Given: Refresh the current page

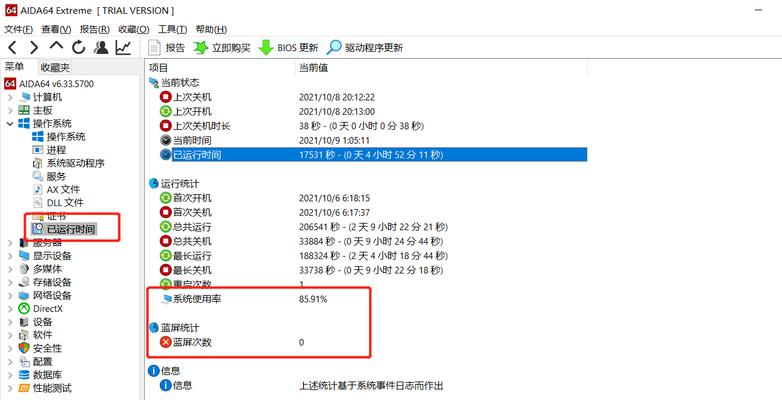Looking at the screenshot, I should point(78,47).
